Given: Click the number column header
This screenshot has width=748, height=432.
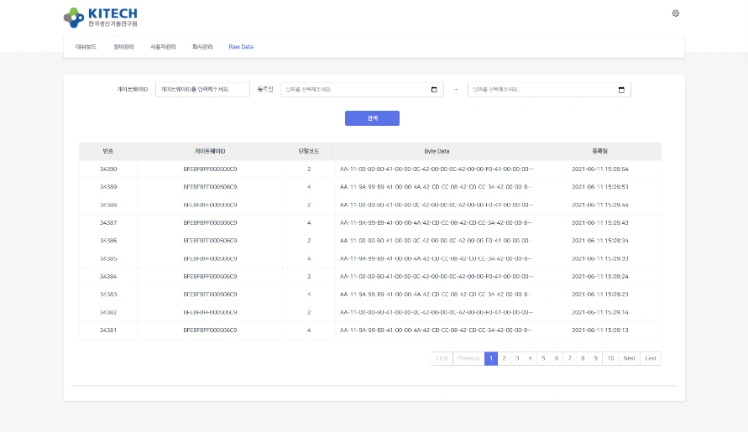Looking at the screenshot, I should coord(108,151).
